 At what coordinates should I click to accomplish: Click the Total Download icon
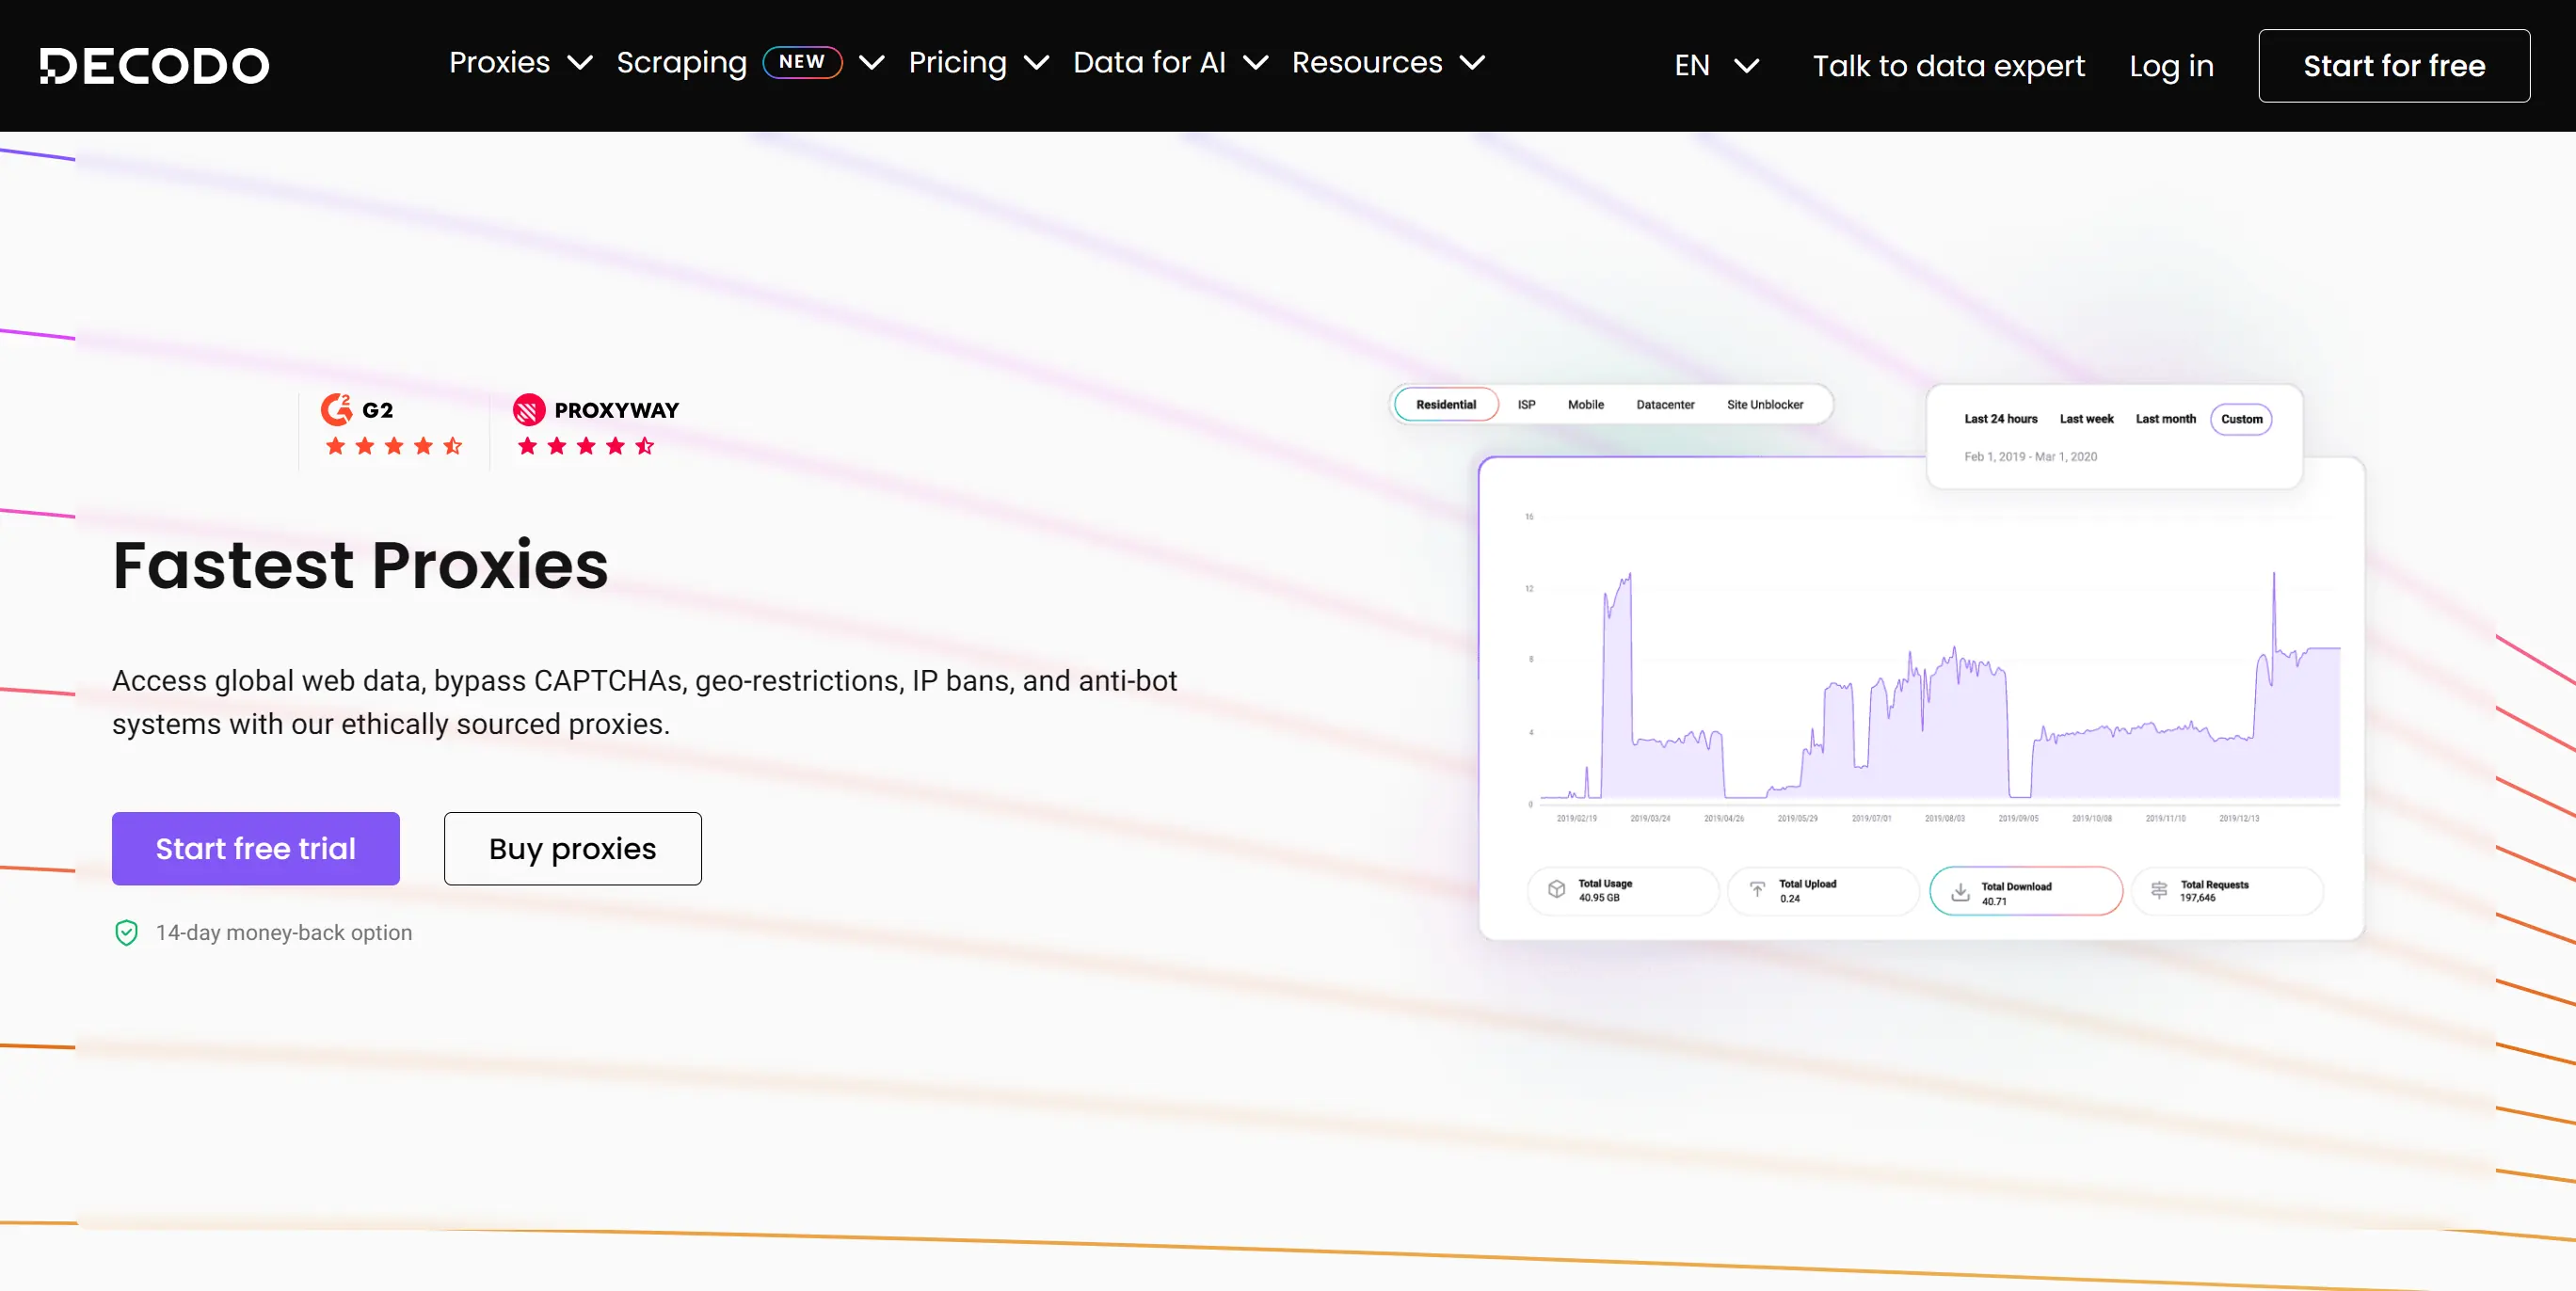(x=1960, y=892)
